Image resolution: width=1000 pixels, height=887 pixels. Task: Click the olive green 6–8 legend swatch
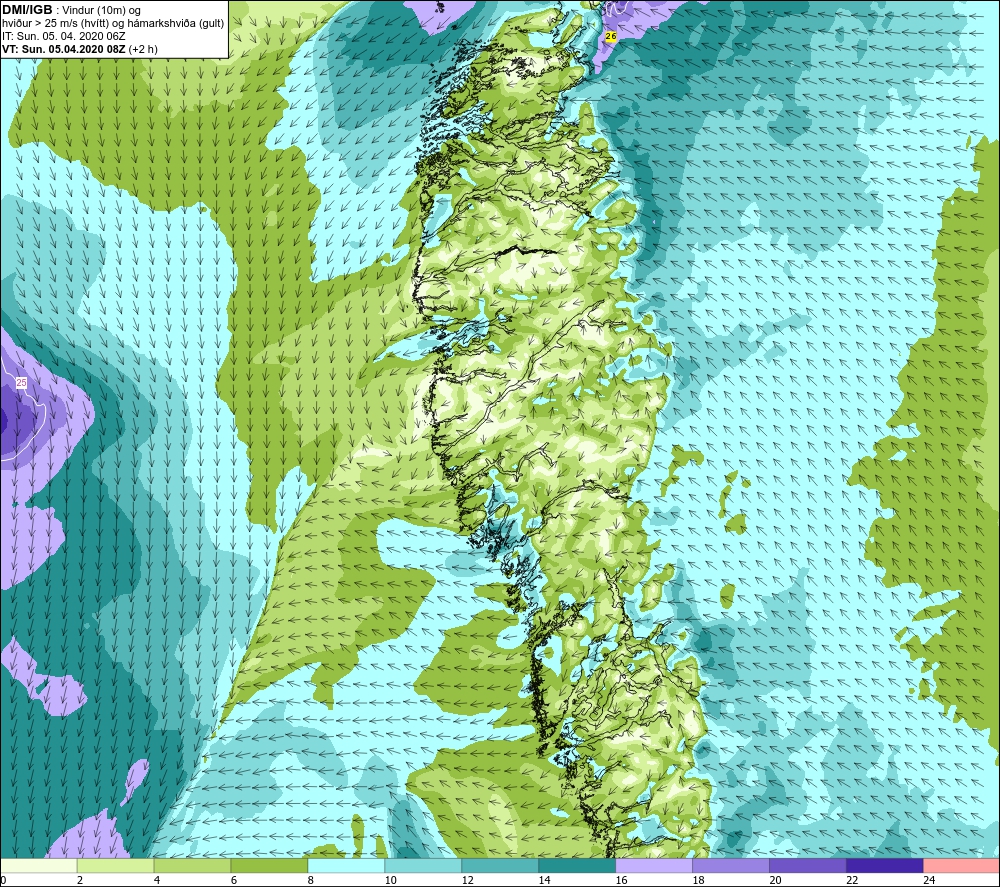coord(269,865)
